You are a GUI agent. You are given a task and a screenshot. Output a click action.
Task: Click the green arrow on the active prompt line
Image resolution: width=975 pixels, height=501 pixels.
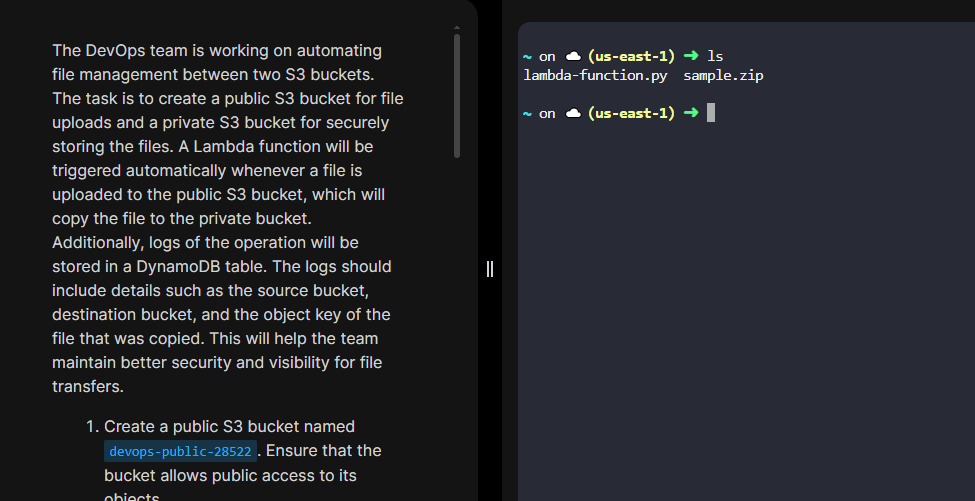click(x=690, y=113)
